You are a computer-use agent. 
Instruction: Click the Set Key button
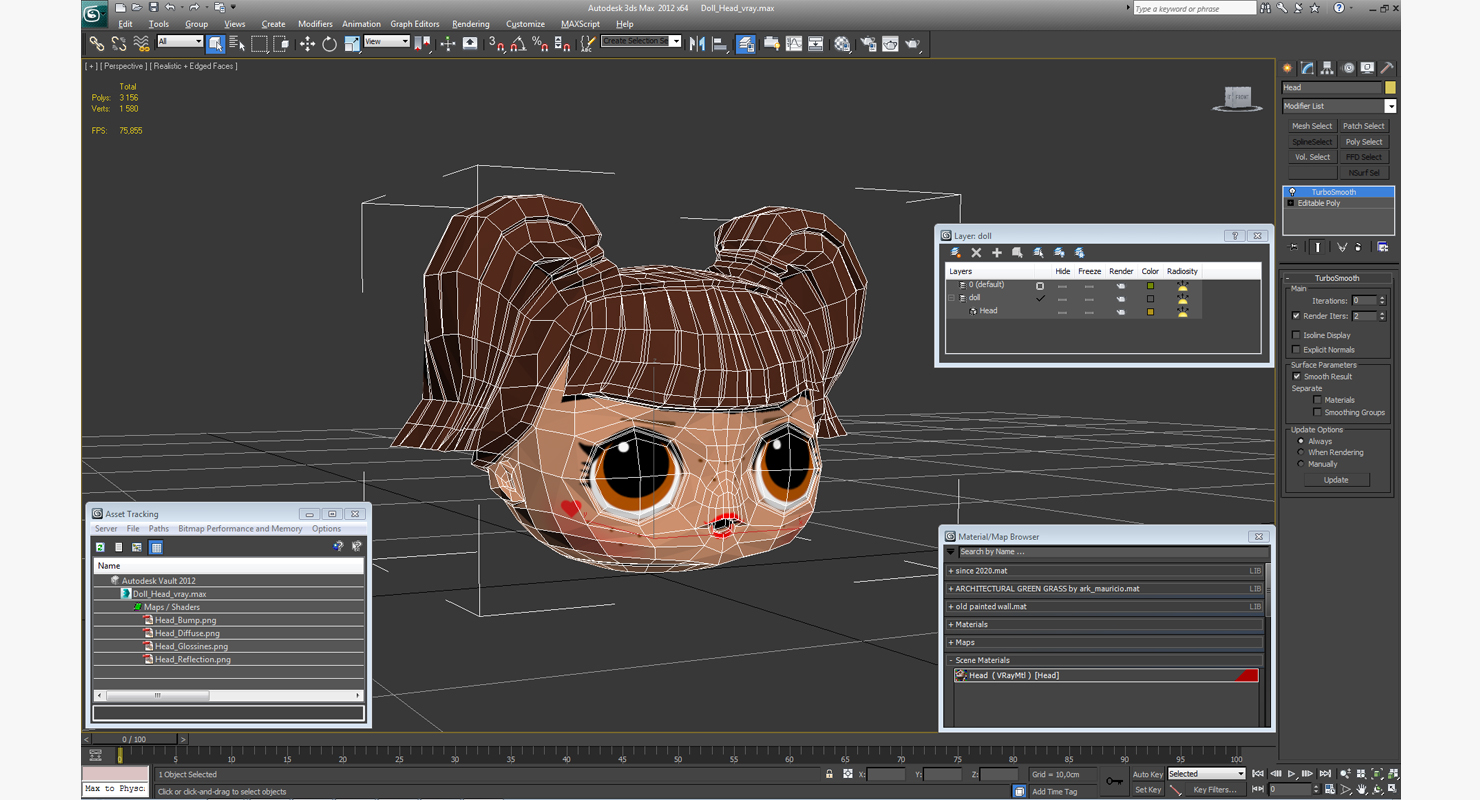1147,790
